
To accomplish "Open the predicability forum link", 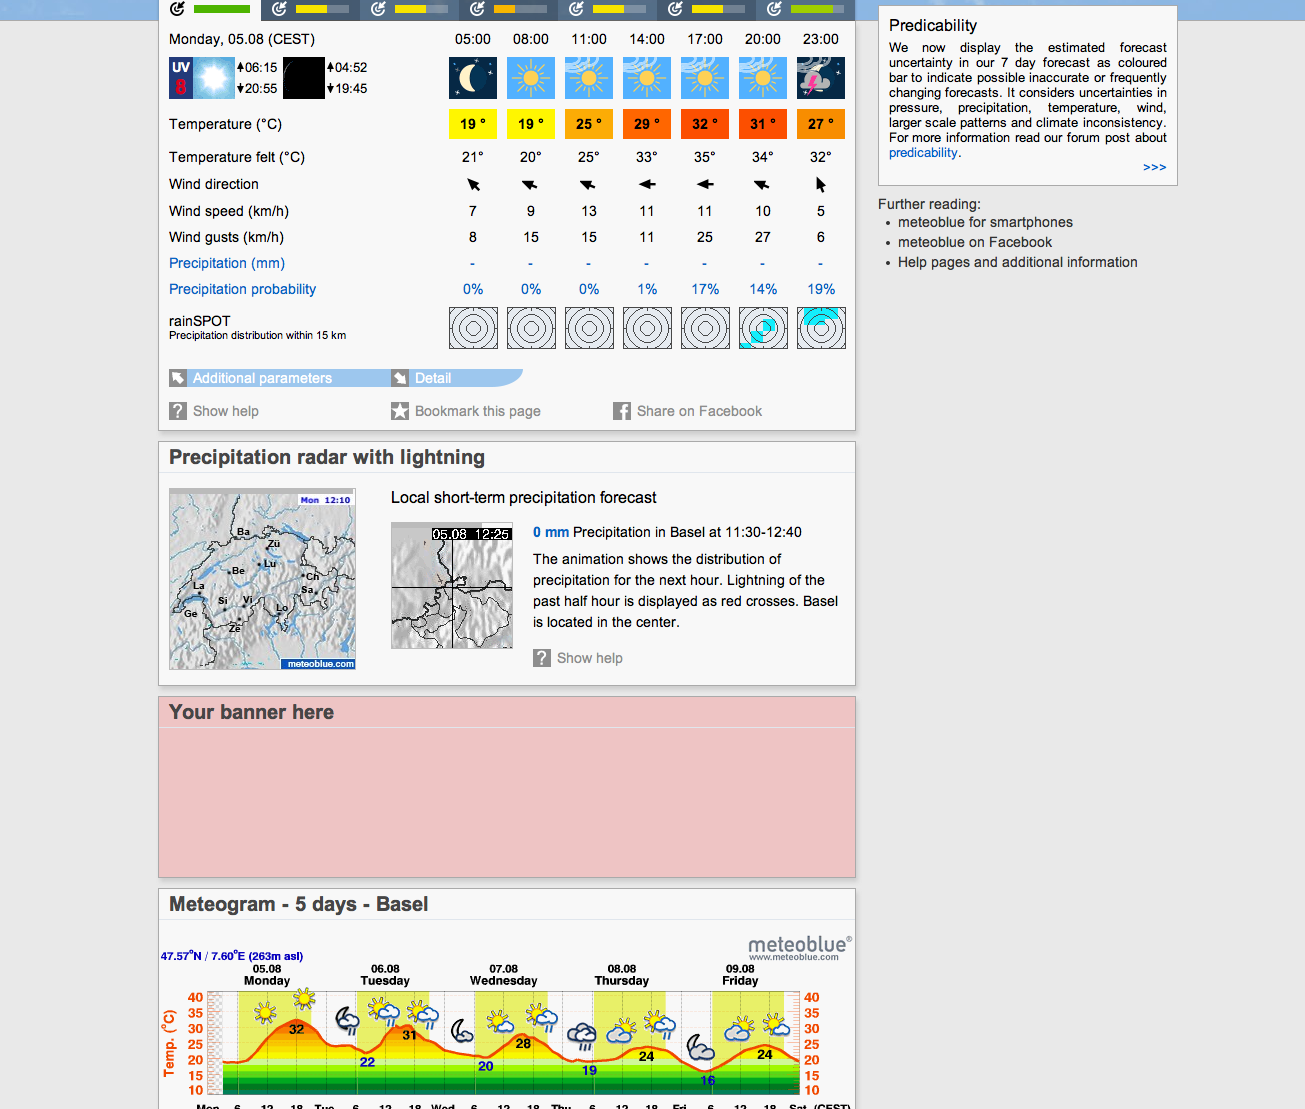I will pyautogui.click(x=923, y=153).
